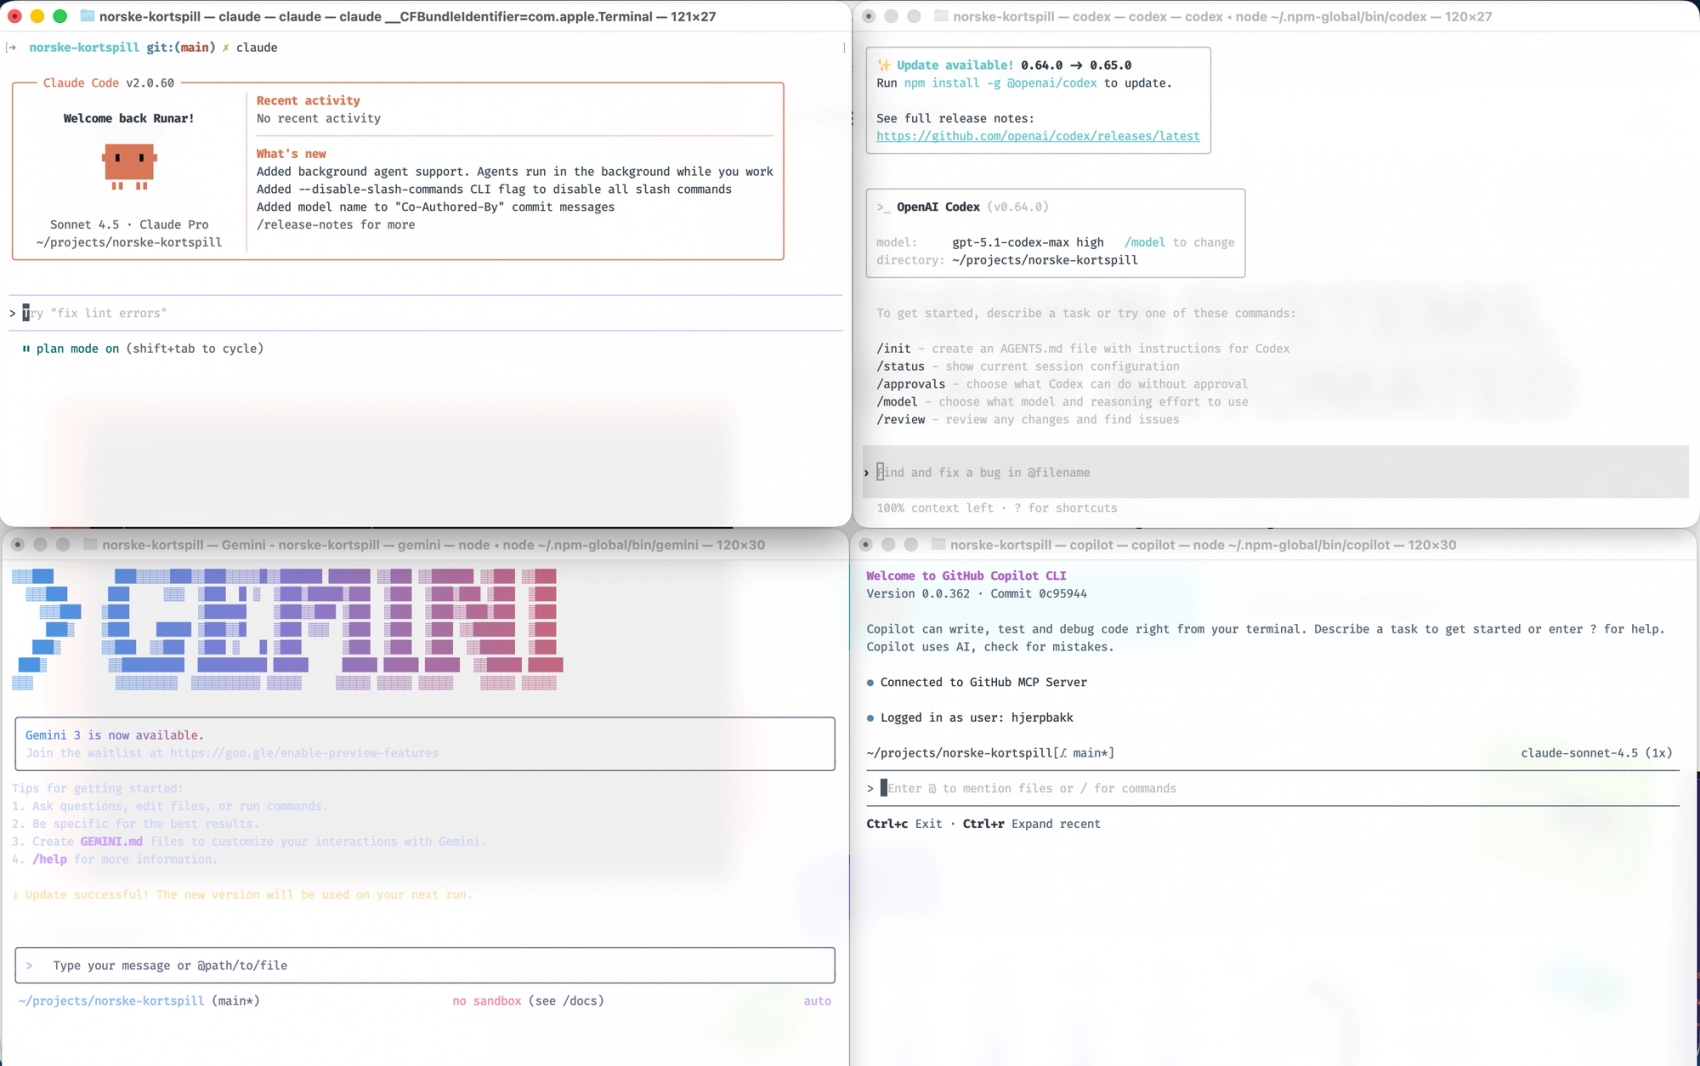Minimize the claude terminal window with the yellow button
Screen dimensions: 1700x1066
coord(37,16)
